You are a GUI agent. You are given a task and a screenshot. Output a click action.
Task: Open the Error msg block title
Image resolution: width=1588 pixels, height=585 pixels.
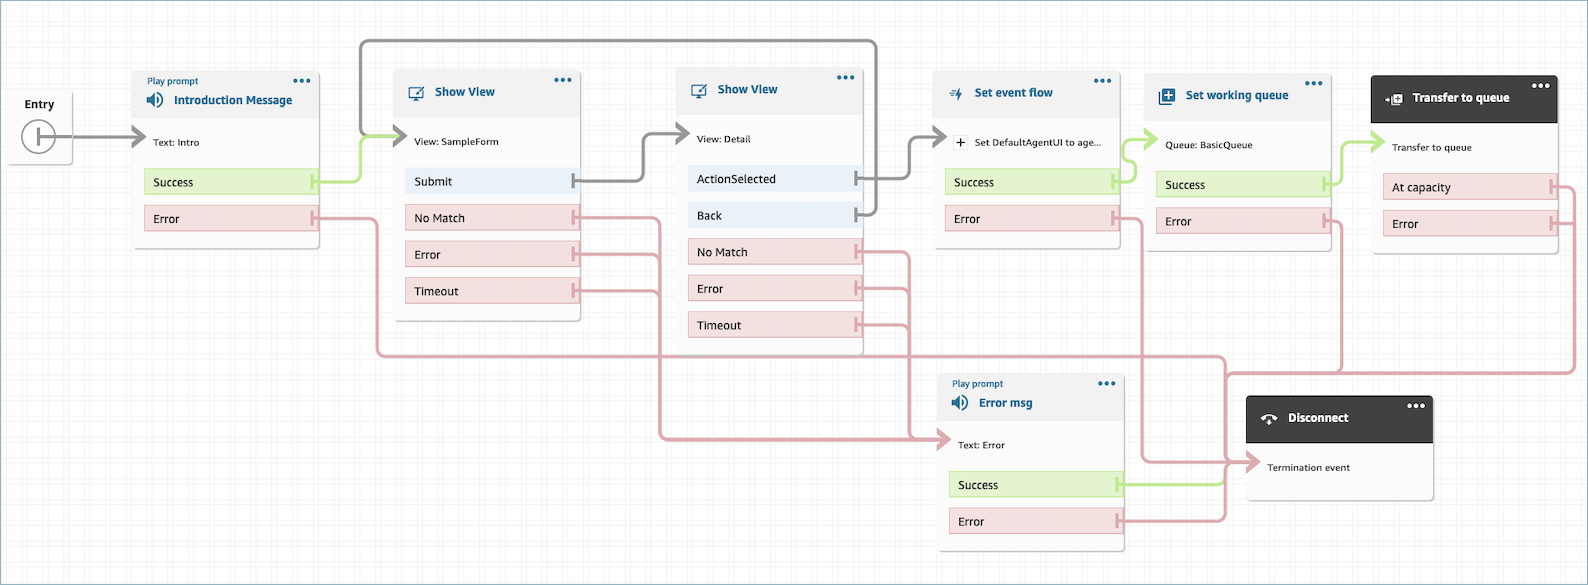[x=1005, y=403]
